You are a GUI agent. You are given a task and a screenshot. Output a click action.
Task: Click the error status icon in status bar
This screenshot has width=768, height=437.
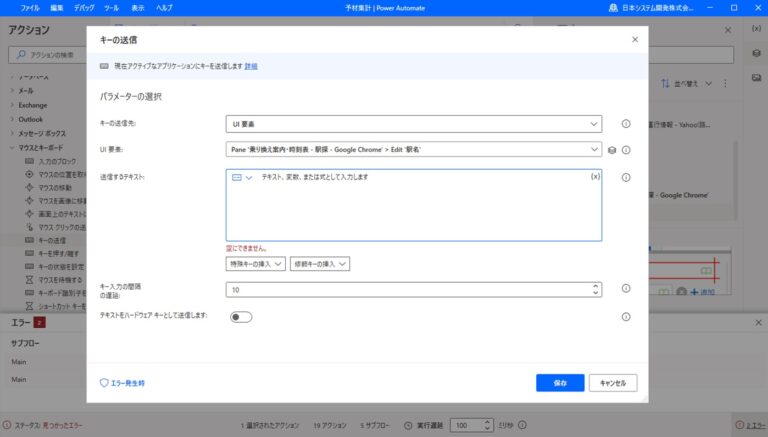tap(7, 425)
